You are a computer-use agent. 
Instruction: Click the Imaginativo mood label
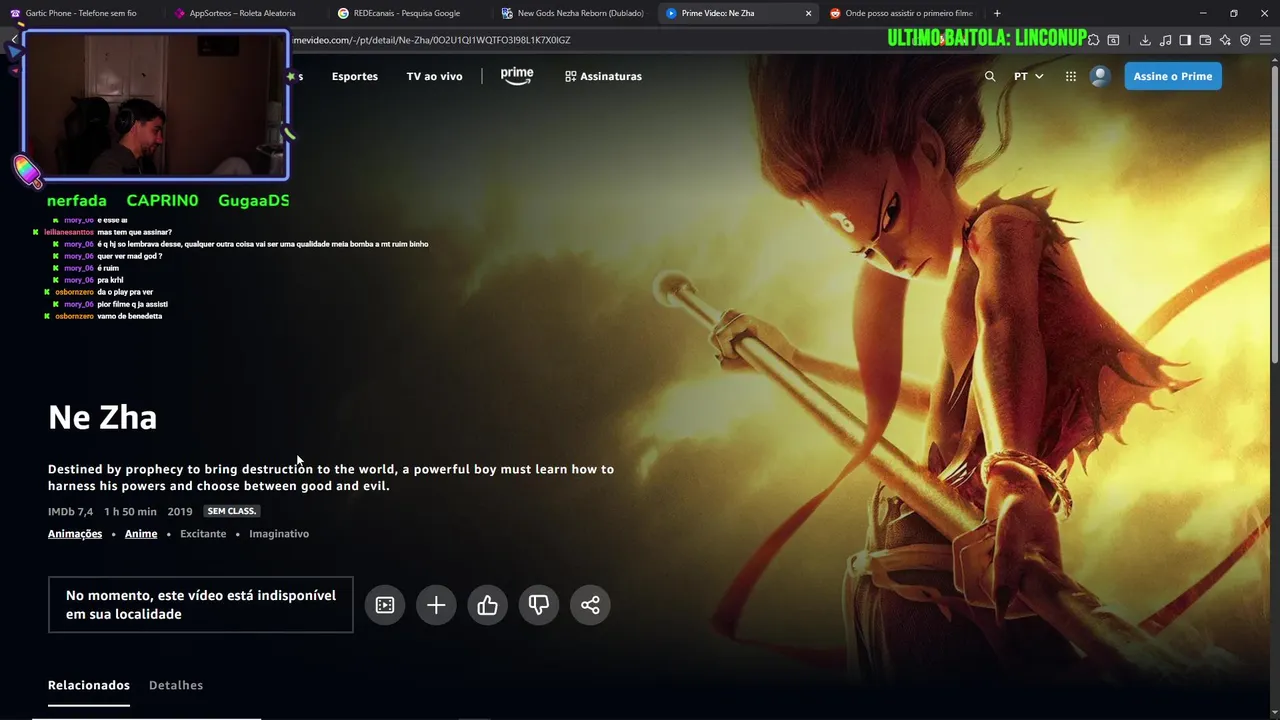(x=279, y=534)
